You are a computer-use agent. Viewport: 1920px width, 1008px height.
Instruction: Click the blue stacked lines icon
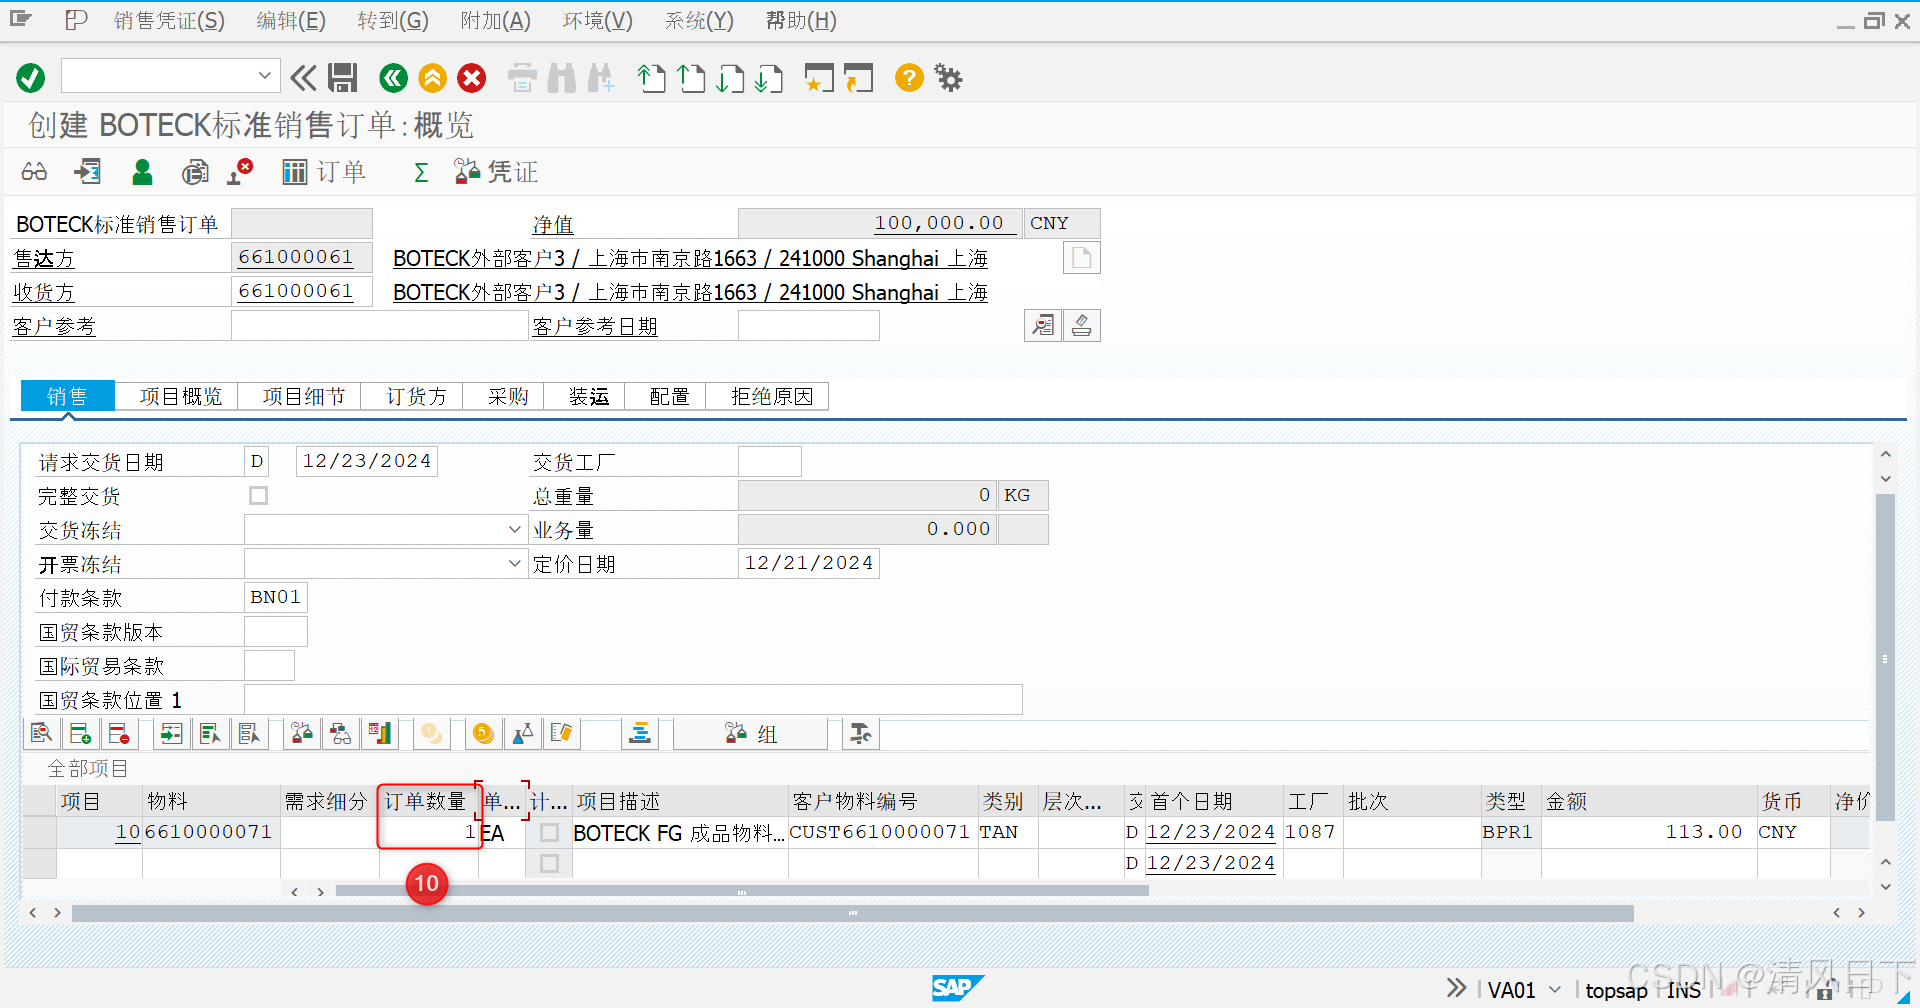coord(639,734)
